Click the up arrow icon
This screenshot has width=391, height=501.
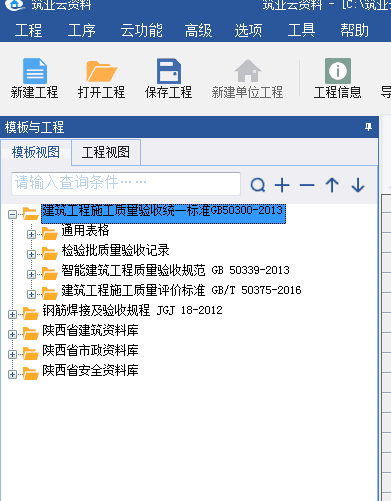332,185
